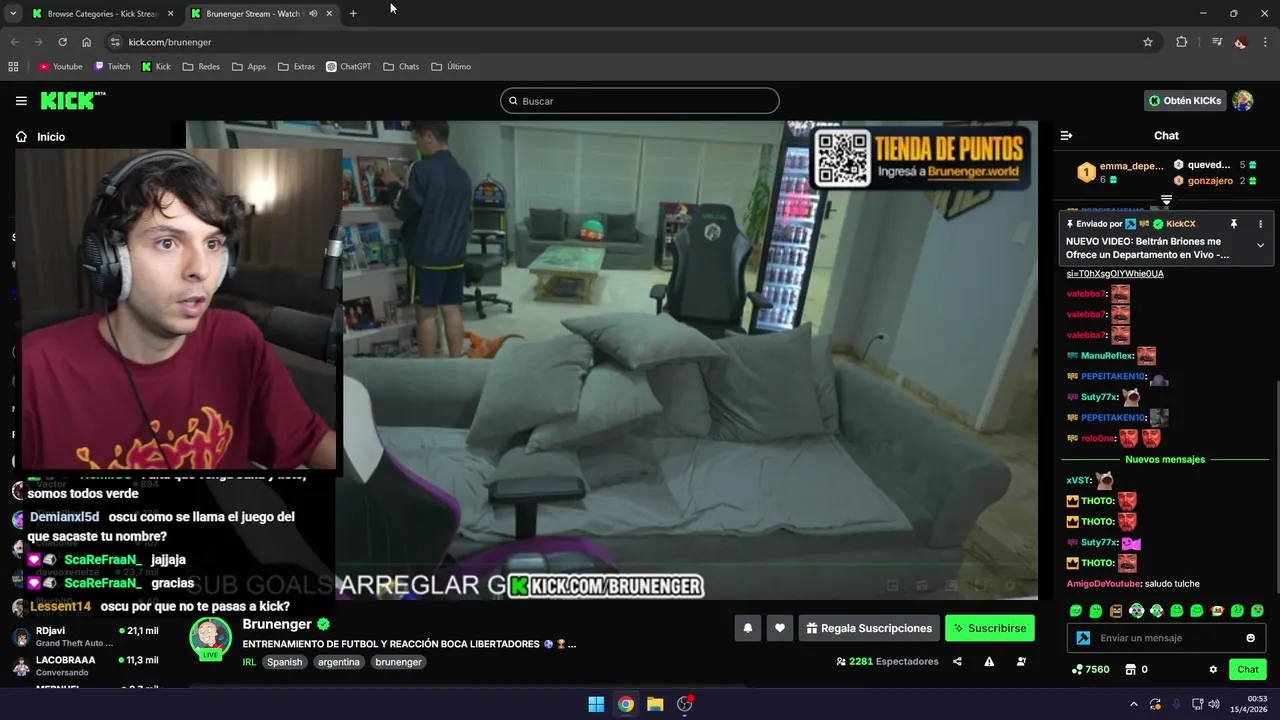
Task: Send message with green Chat button
Action: [1248, 669]
